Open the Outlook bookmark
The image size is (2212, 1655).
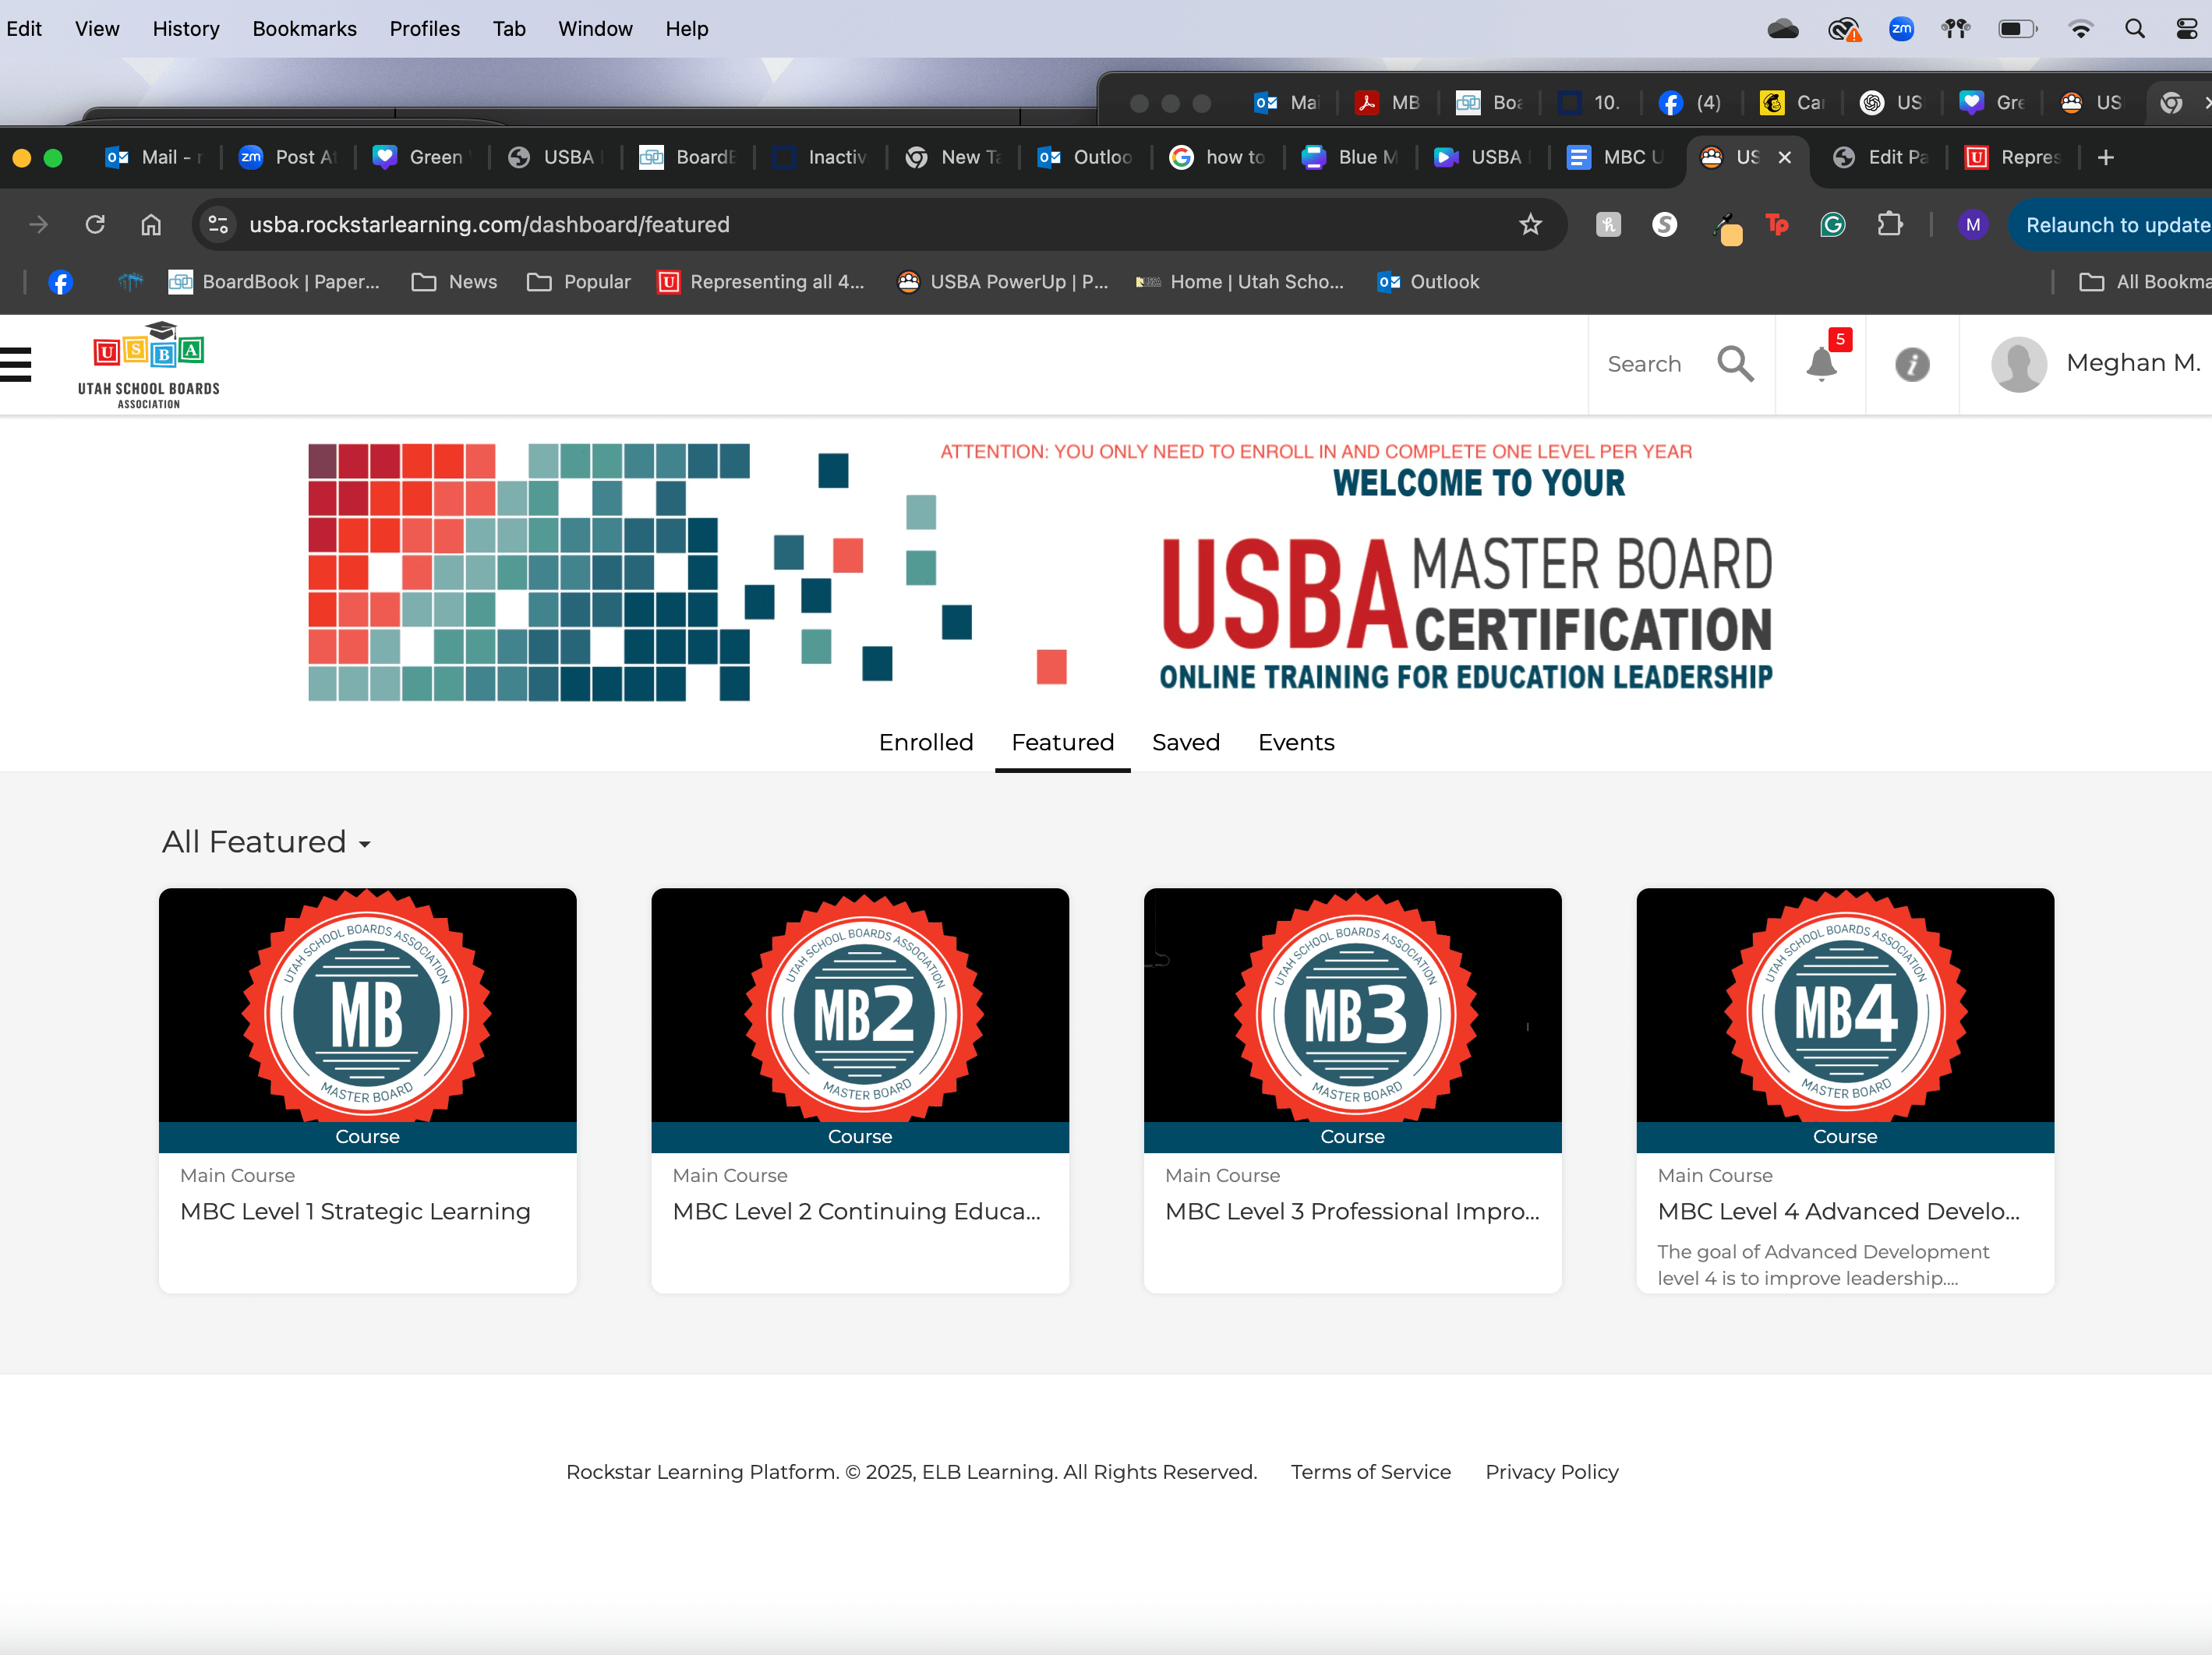coord(1428,282)
